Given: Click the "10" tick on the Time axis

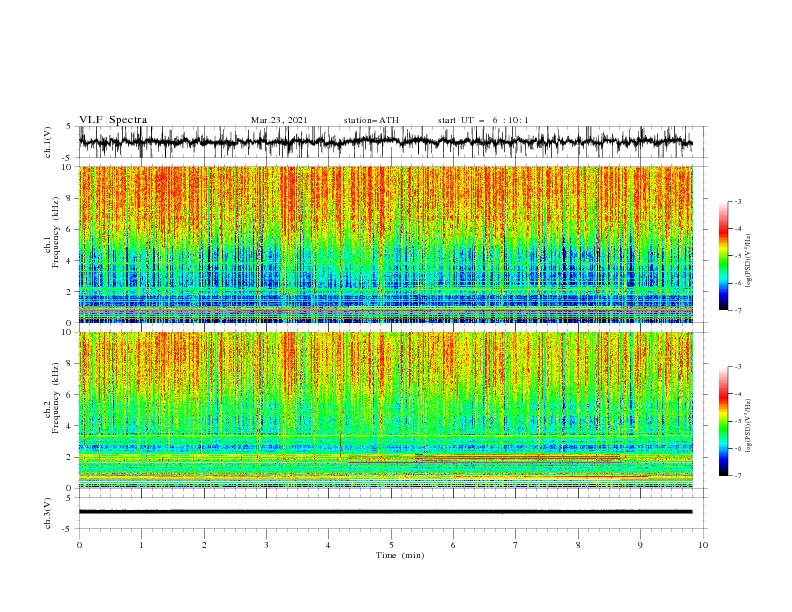Looking at the screenshot, I should (703, 545).
